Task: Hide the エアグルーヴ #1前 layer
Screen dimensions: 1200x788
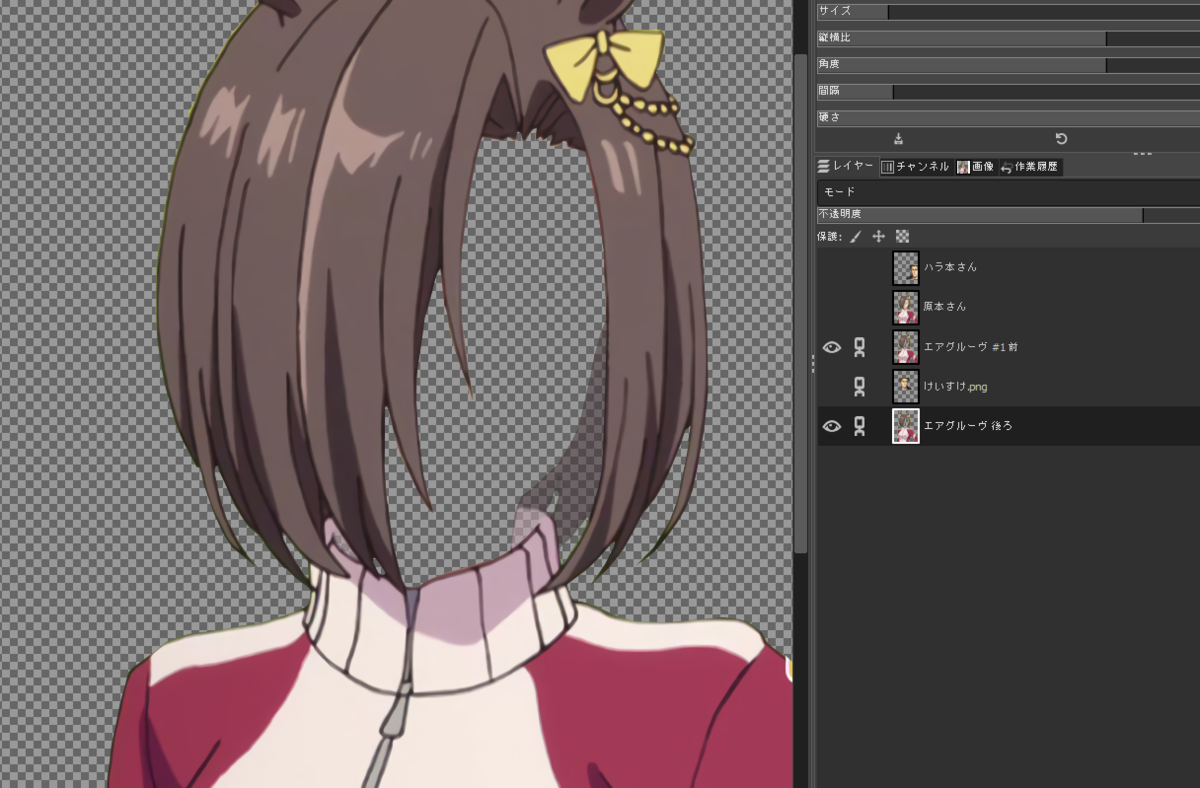Action: 831,346
